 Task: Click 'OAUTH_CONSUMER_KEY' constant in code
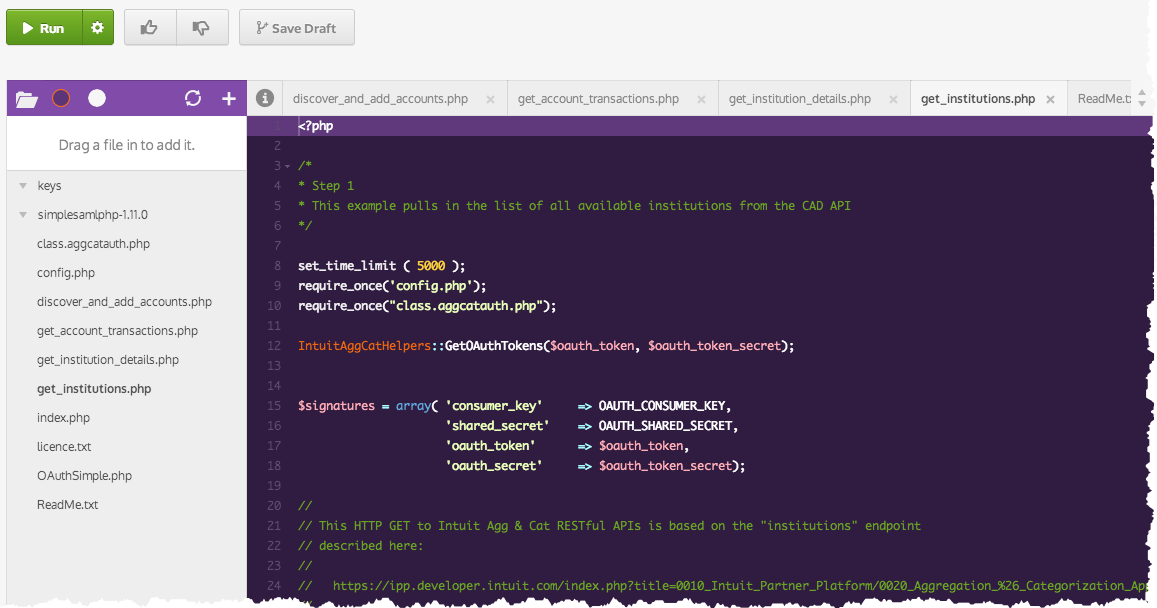click(x=663, y=406)
